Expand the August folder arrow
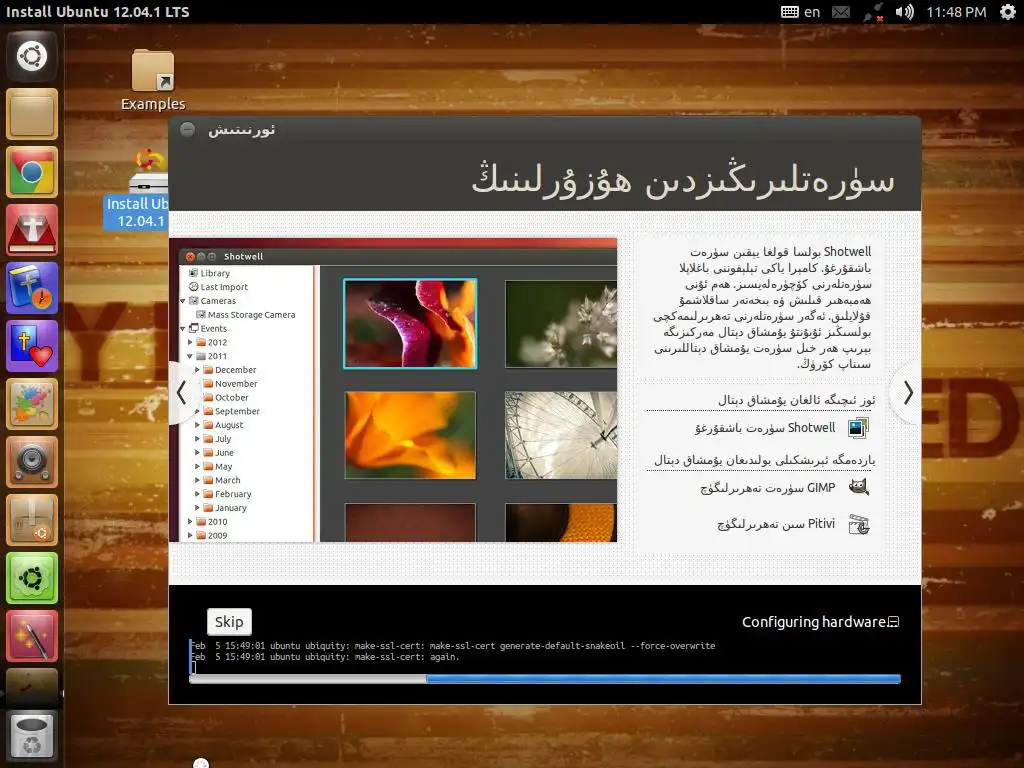1024x768 pixels. point(197,425)
